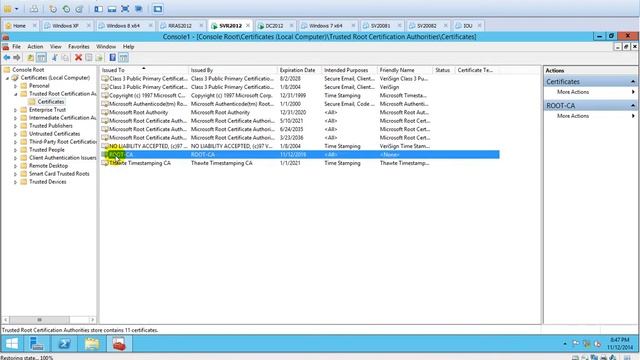Viewport: 640px width, 360px height.
Task: Open VMware power options dropdown arrow
Action: point(17,9)
